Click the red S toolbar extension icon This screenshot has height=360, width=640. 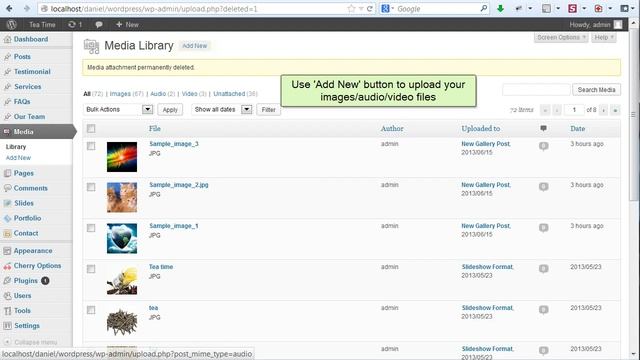coord(573,8)
